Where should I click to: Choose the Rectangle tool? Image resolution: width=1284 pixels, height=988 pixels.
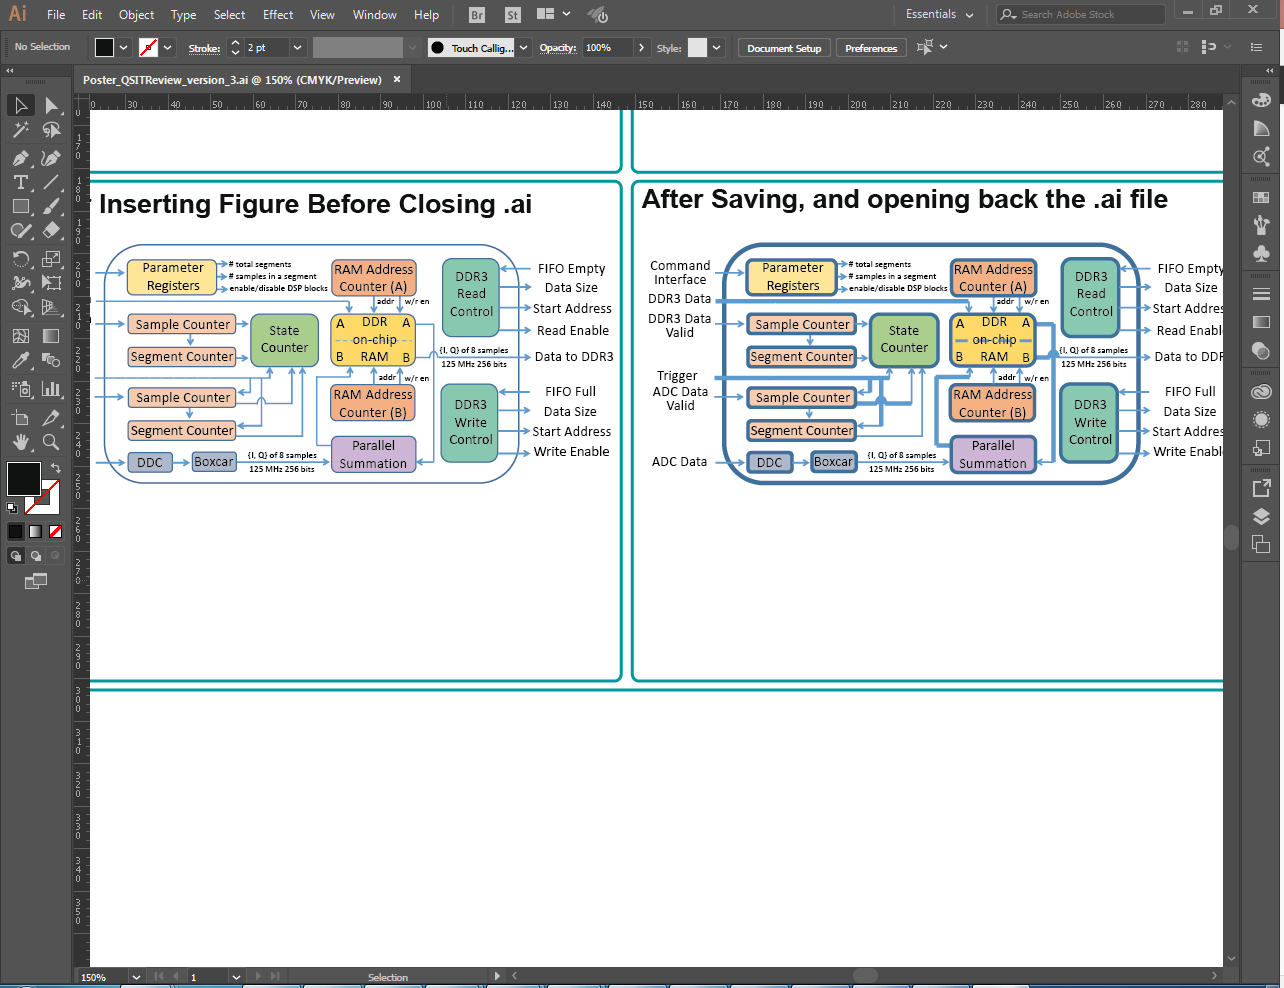click(x=21, y=206)
